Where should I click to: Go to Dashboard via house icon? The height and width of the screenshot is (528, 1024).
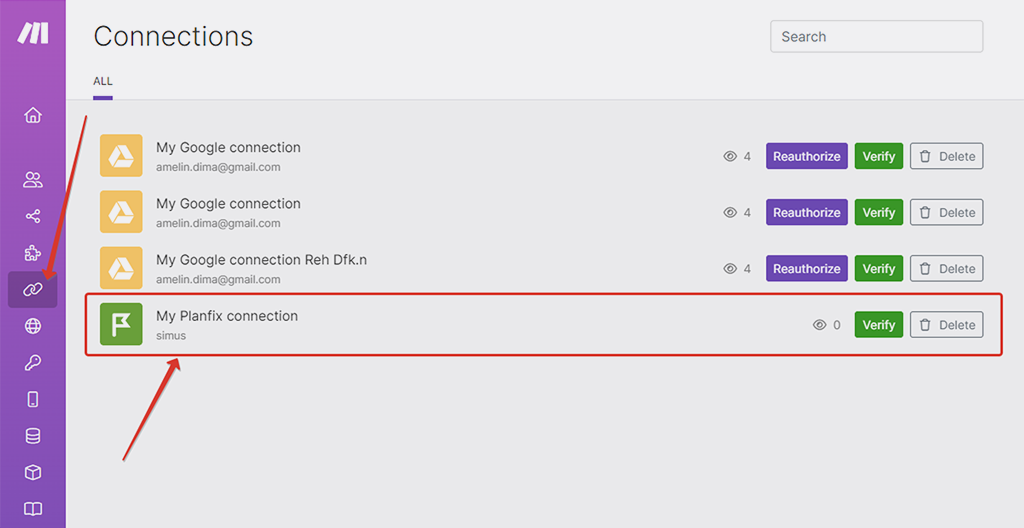pyautogui.click(x=33, y=116)
